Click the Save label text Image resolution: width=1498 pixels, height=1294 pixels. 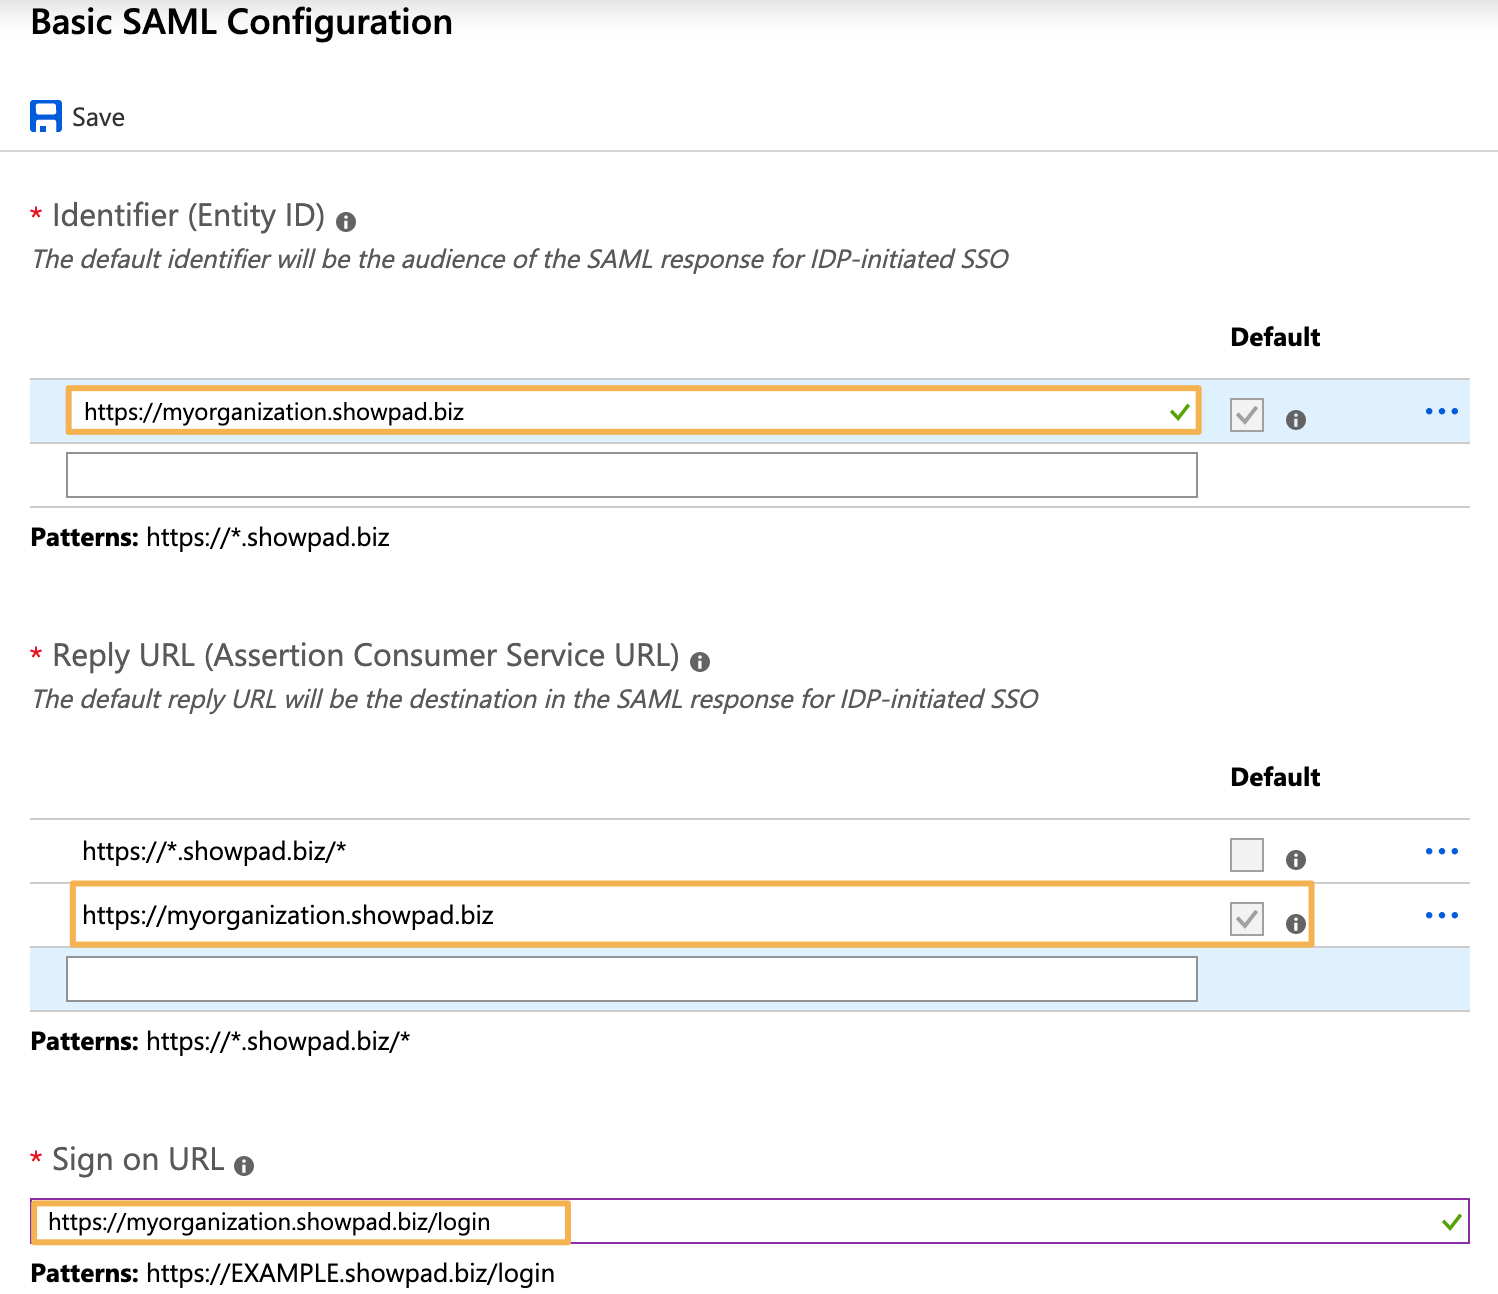[x=98, y=117]
